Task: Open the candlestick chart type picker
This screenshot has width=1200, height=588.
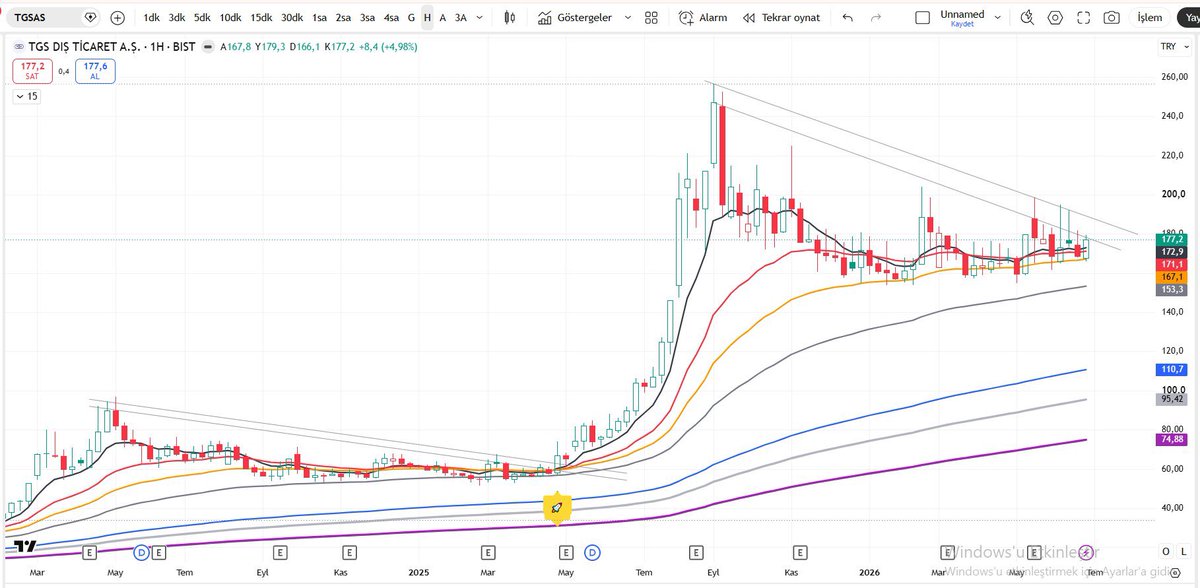Action: click(510, 17)
